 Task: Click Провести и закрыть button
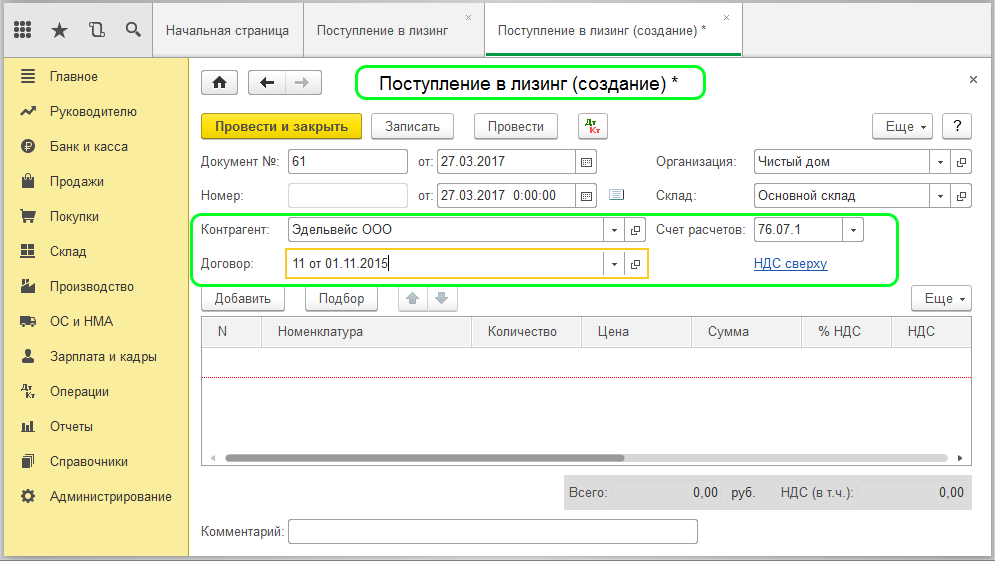[281, 126]
